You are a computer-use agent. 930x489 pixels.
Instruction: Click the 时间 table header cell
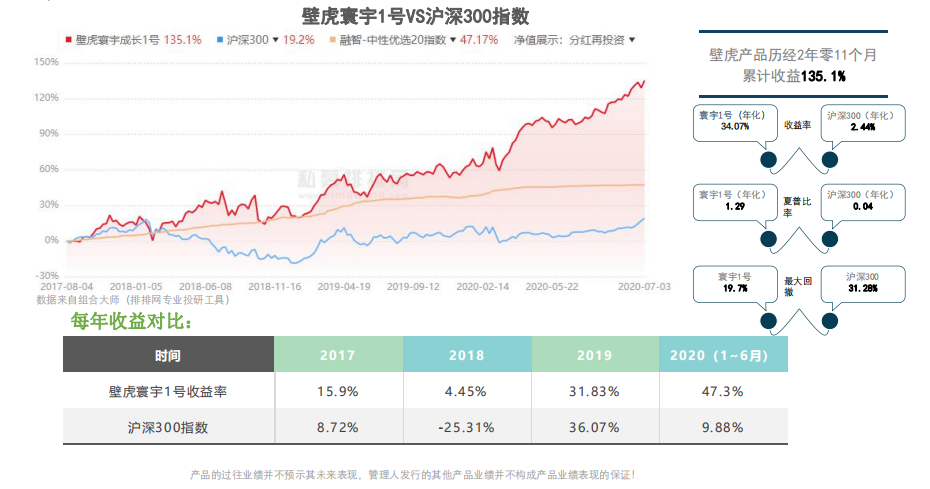click(x=168, y=355)
